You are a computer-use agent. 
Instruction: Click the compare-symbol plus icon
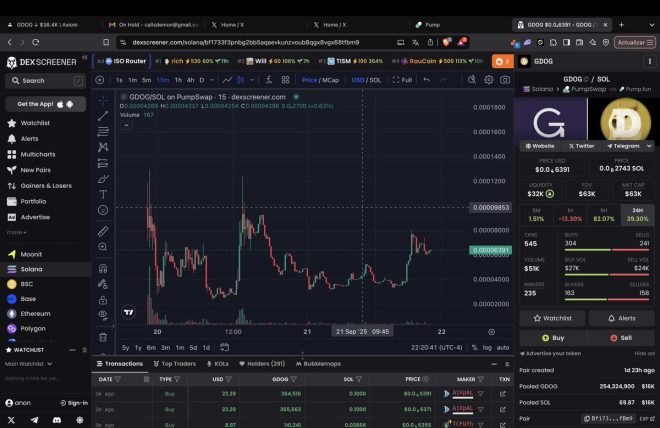100,80
